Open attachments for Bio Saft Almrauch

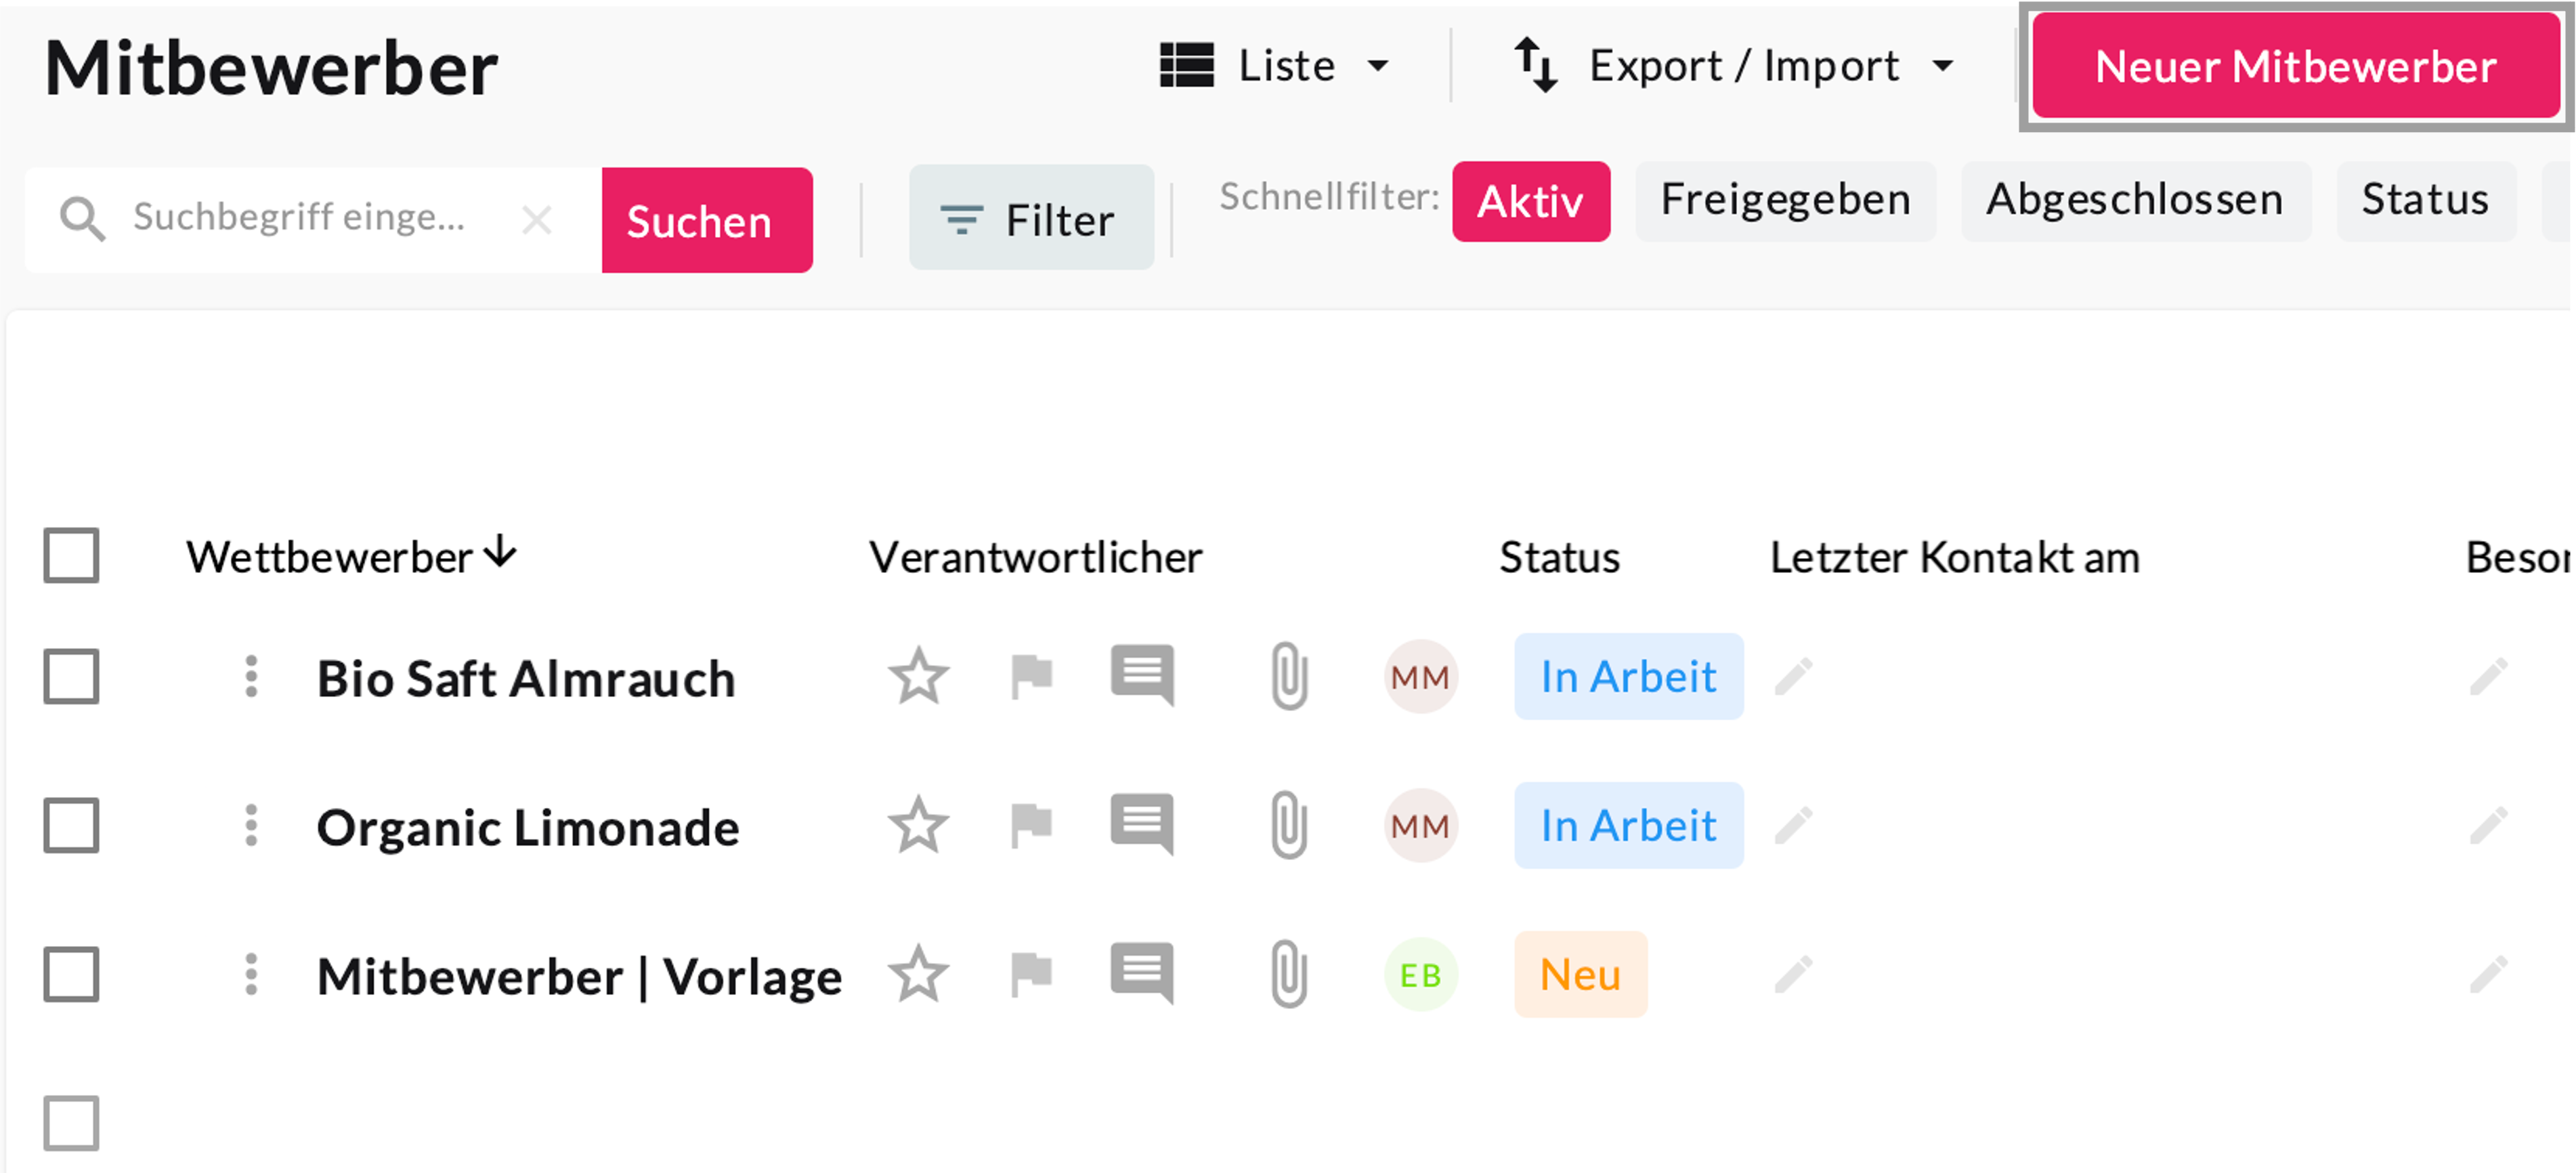[1289, 677]
